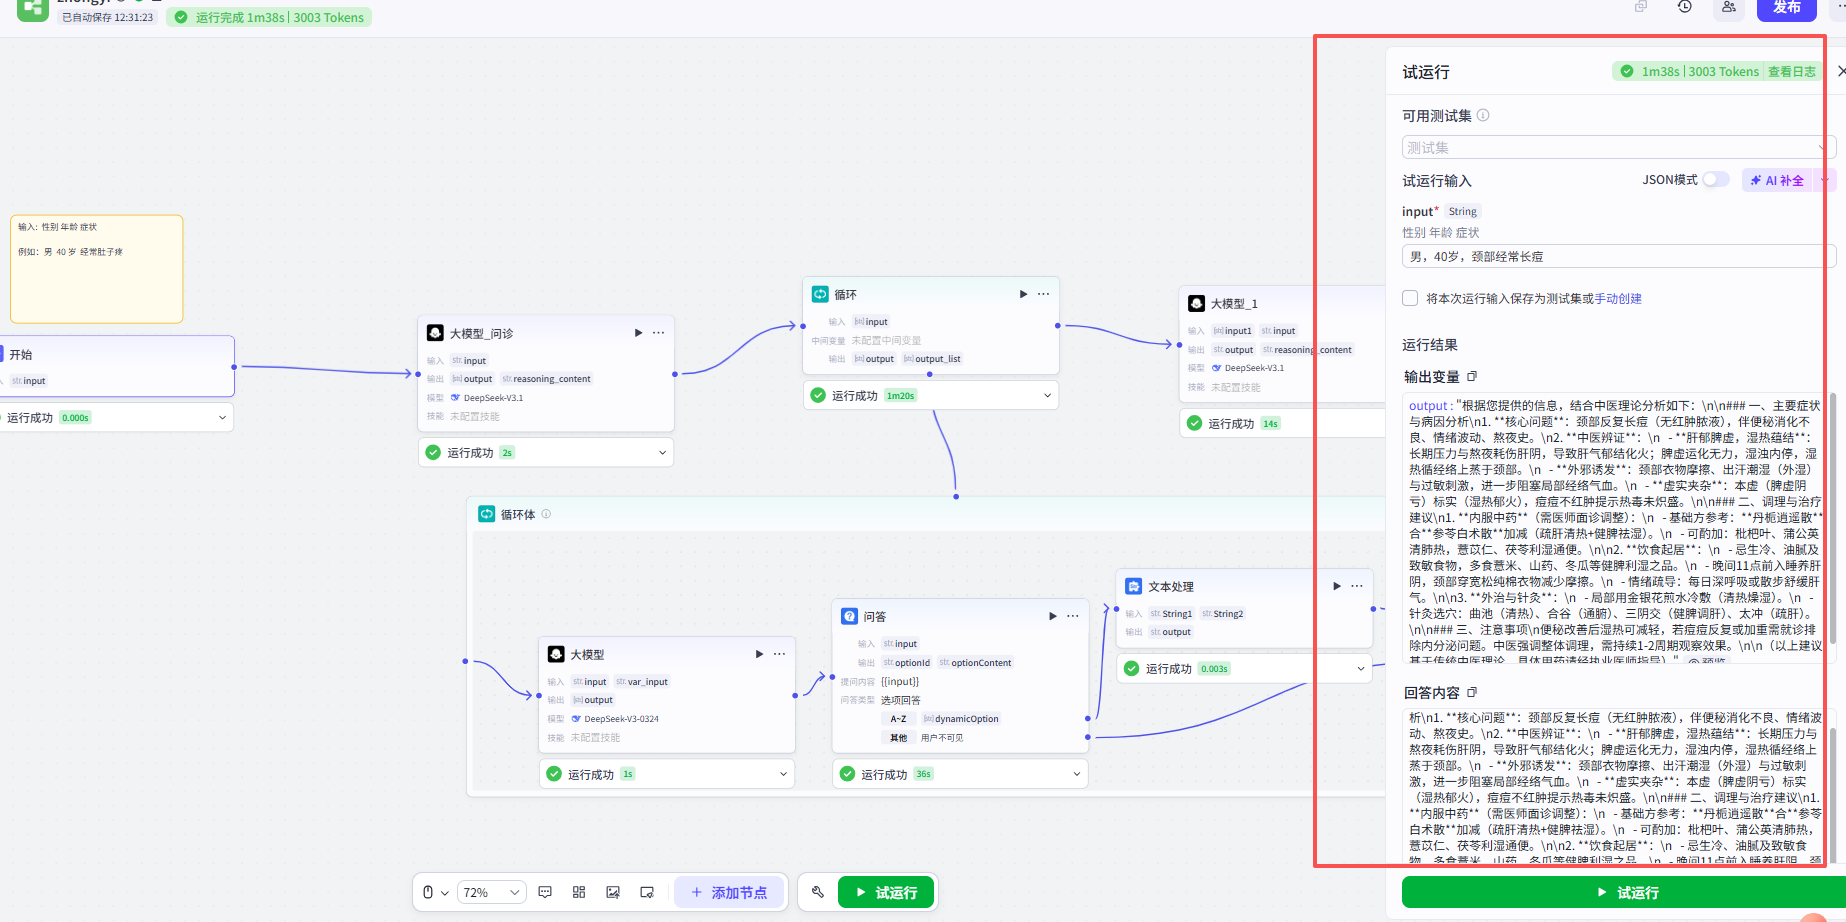Expand the 循环 run success 1m20s details
The width and height of the screenshot is (1846, 922).
[x=1047, y=395]
